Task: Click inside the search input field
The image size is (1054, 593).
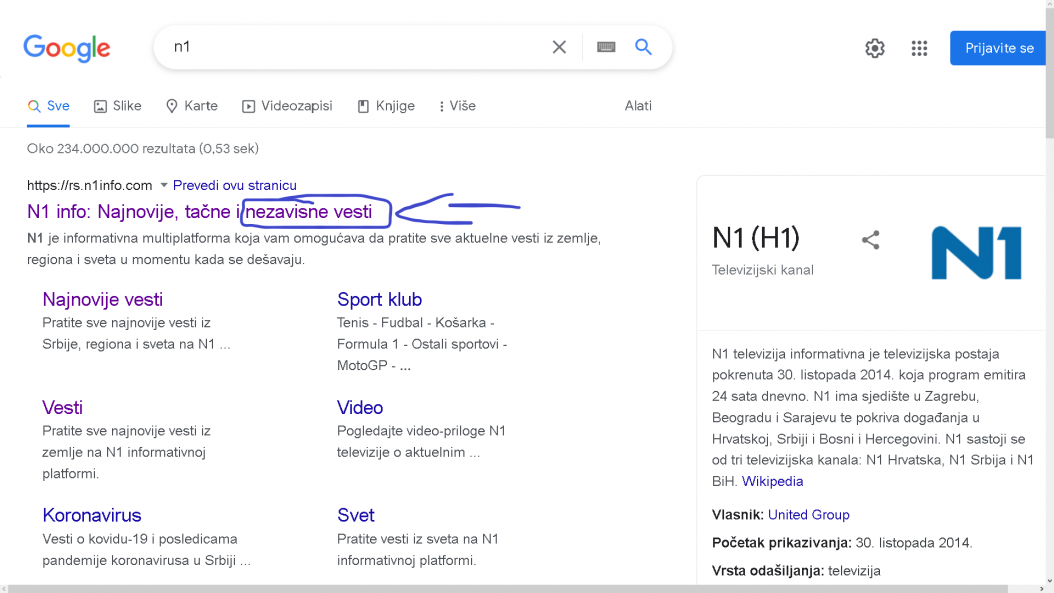Action: pyautogui.click(x=356, y=47)
